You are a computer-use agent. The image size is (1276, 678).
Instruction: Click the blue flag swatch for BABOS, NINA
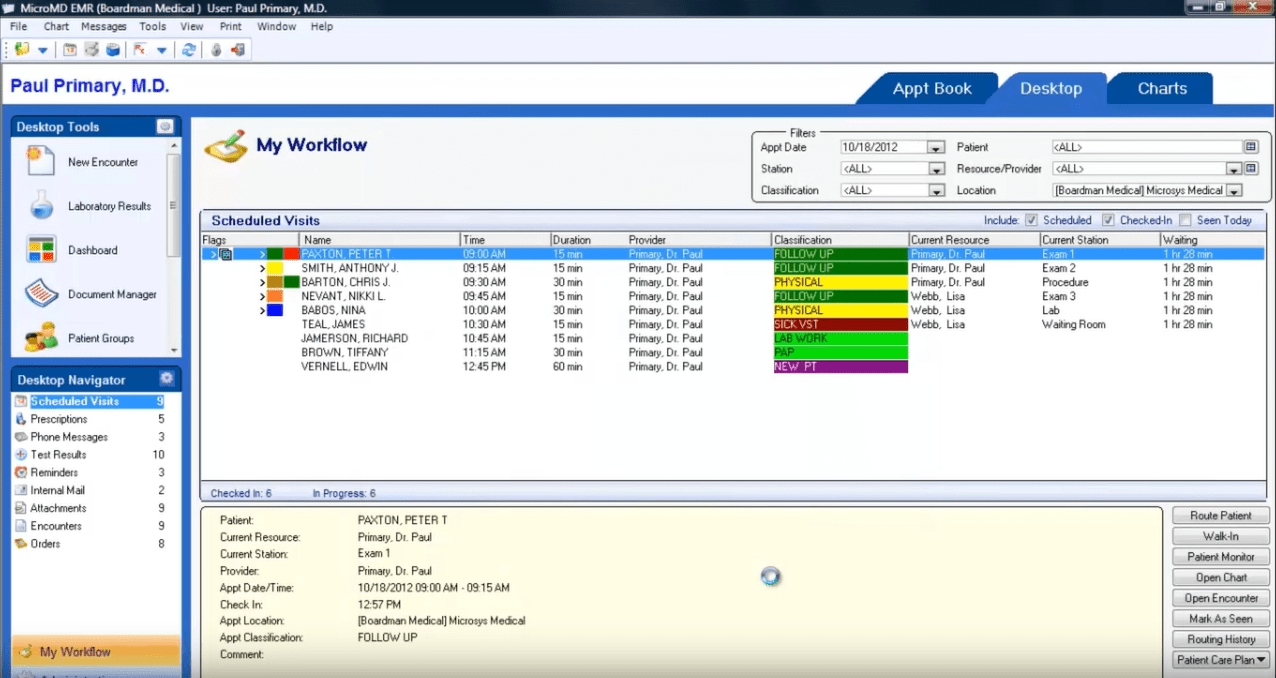click(275, 311)
